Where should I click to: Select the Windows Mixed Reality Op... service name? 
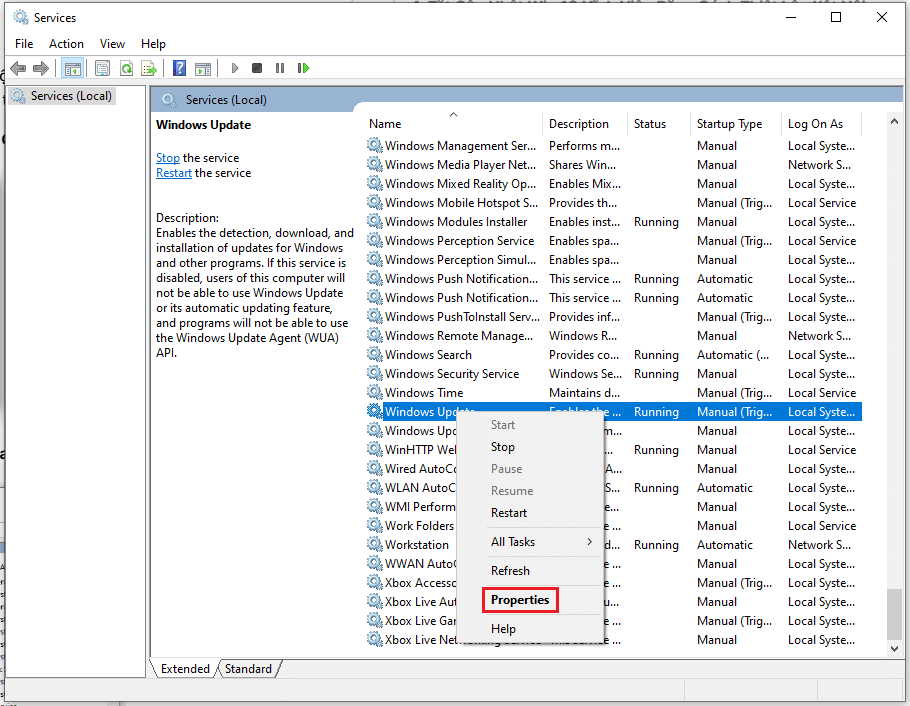(460, 183)
